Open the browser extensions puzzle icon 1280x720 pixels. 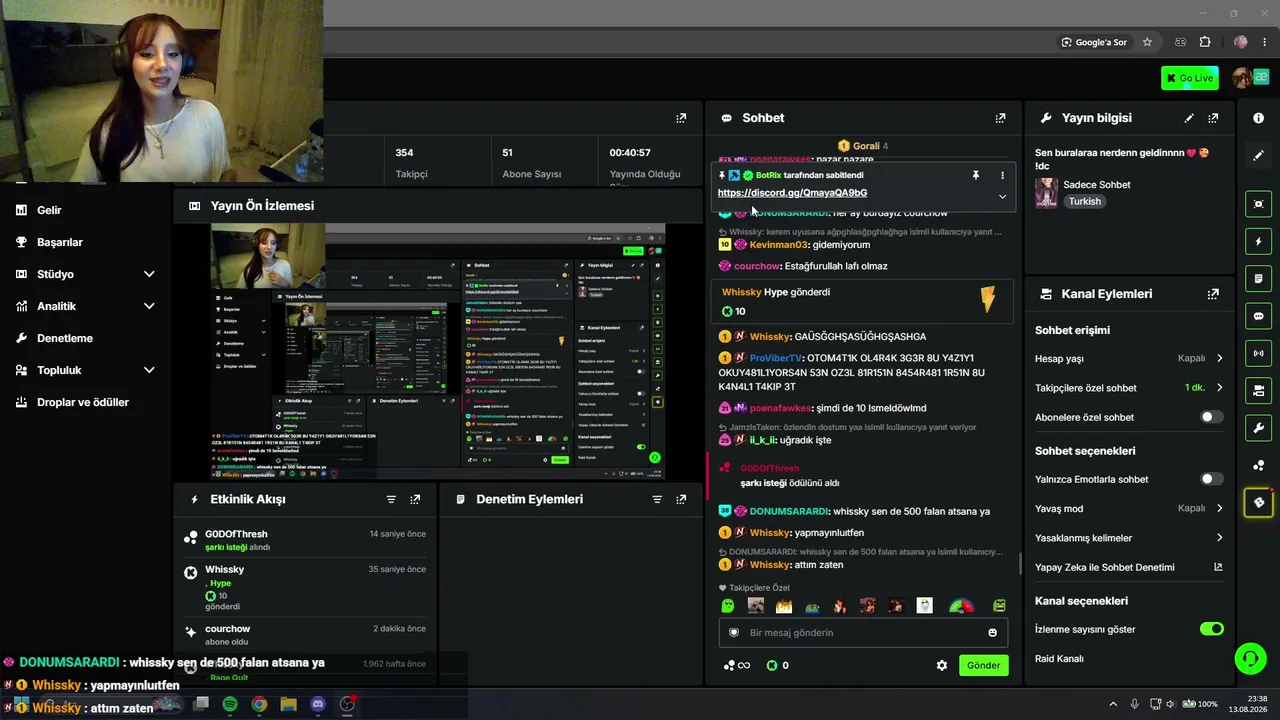tap(1205, 42)
